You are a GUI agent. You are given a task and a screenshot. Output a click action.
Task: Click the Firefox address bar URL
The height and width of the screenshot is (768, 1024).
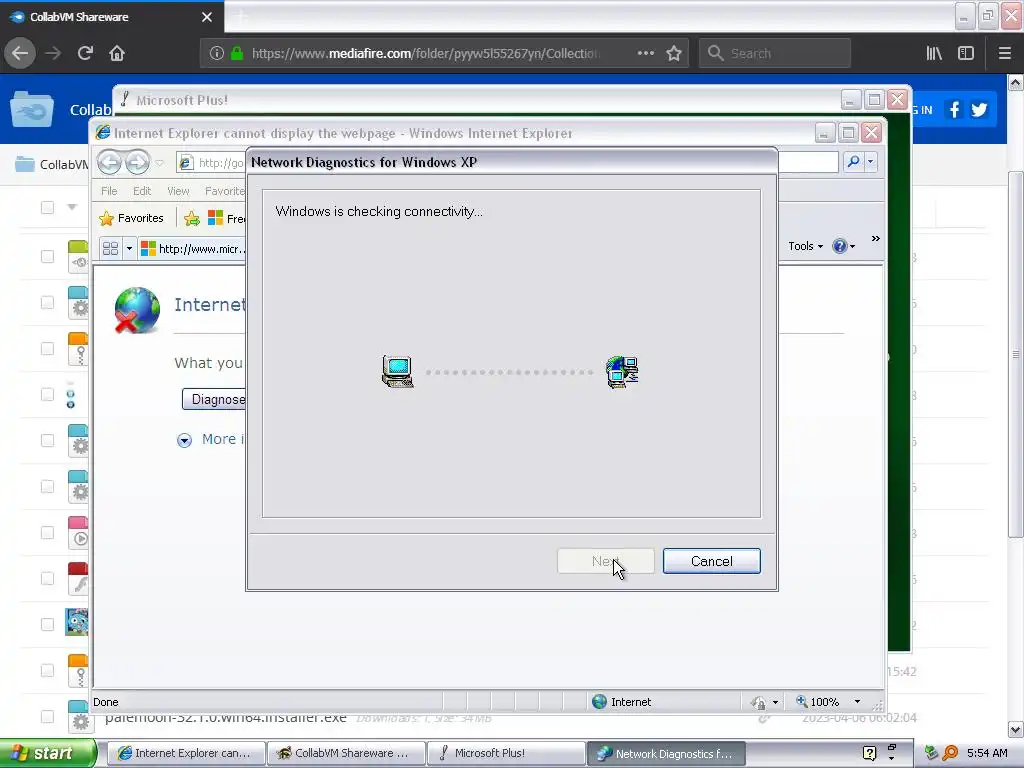point(425,53)
